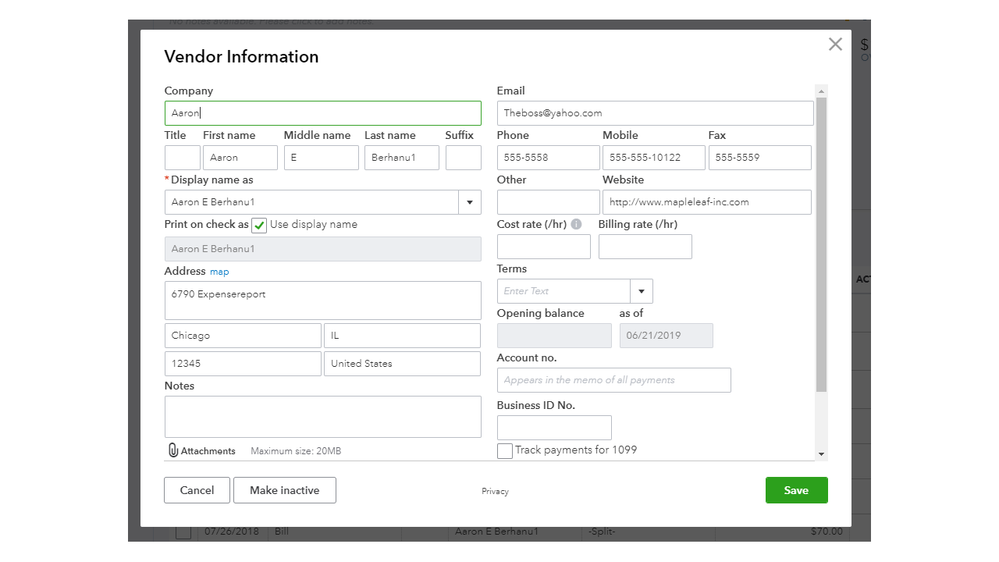The height and width of the screenshot is (562, 999).
Task: Select the checkbox beside the 07/26/2018 bill
Action: point(183,532)
